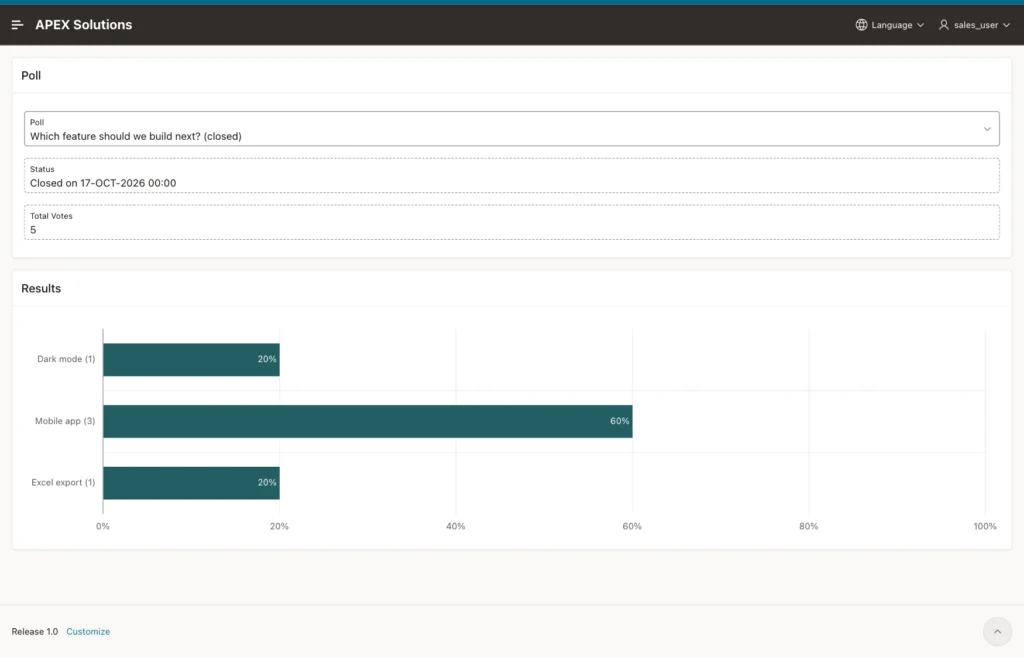Click the user profile icon
The width and height of the screenshot is (1024, 658).
click(944, 25)
